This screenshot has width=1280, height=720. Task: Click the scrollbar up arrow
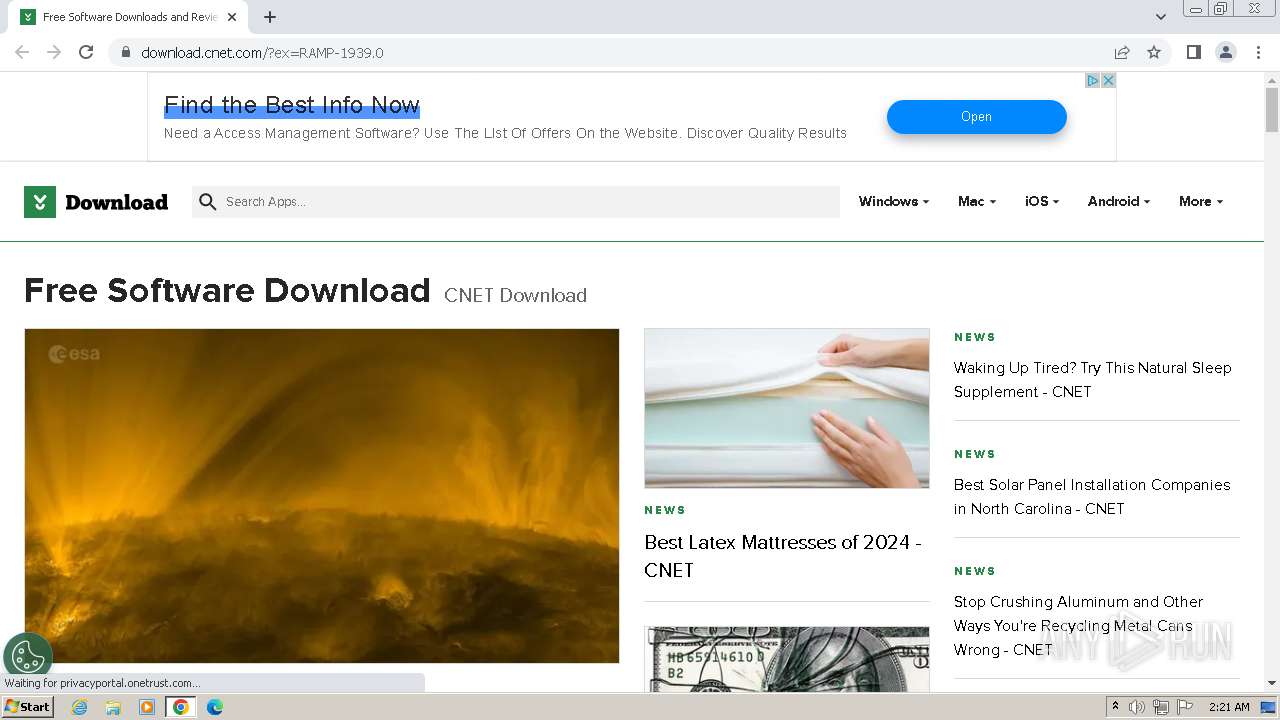coord(1272,79)
